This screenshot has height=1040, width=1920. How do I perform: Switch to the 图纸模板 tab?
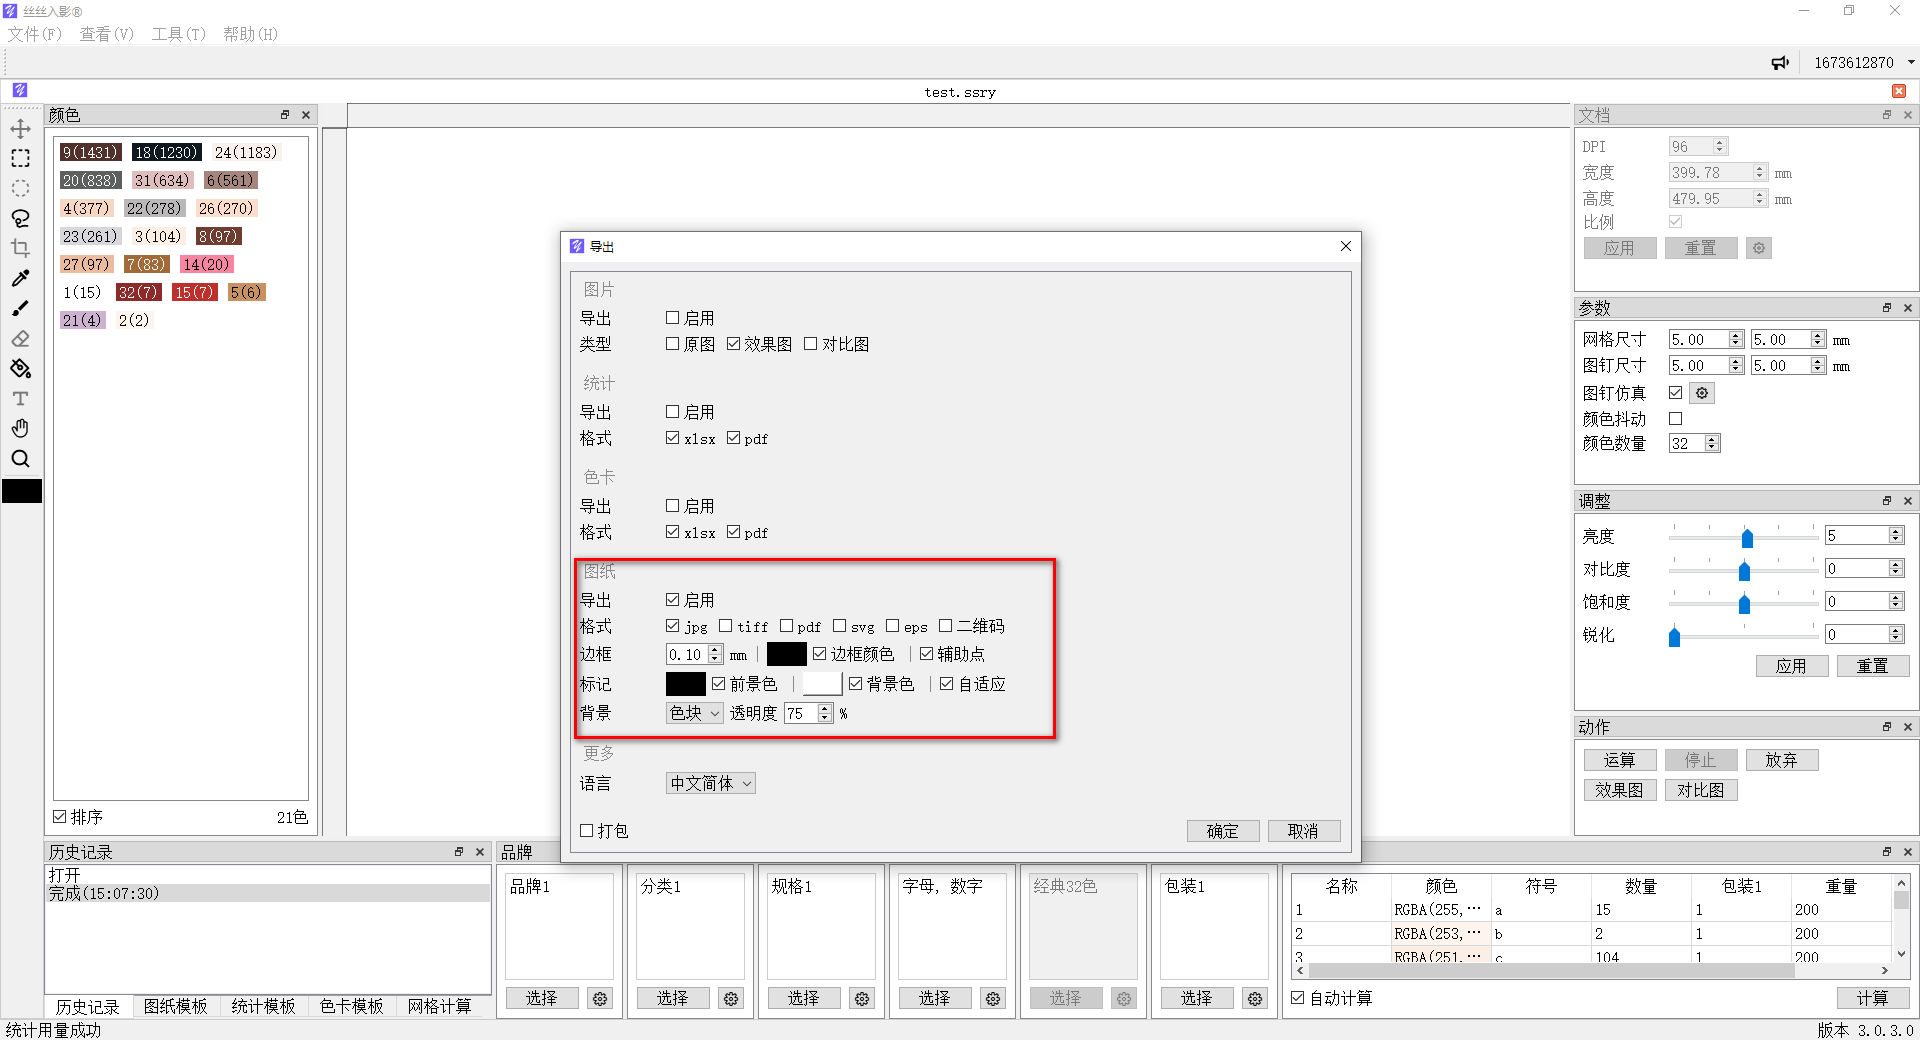pos(175,1006)
